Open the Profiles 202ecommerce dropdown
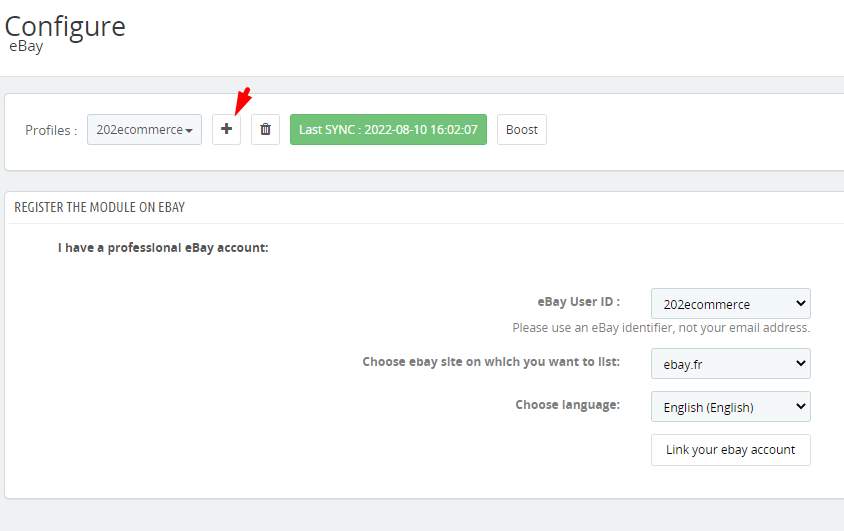 144,130
